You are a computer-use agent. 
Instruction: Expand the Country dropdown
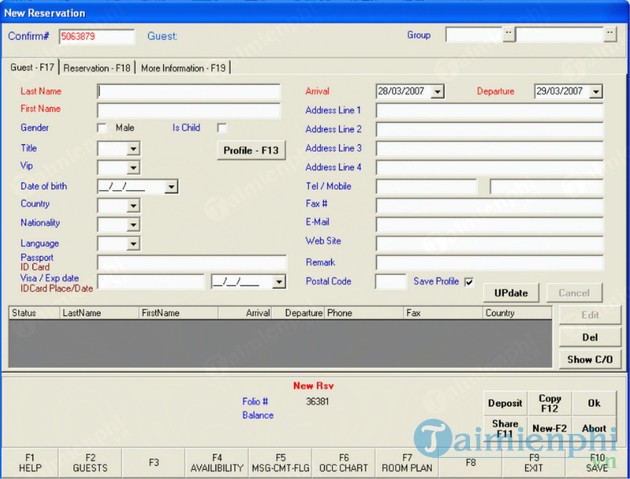133,206
